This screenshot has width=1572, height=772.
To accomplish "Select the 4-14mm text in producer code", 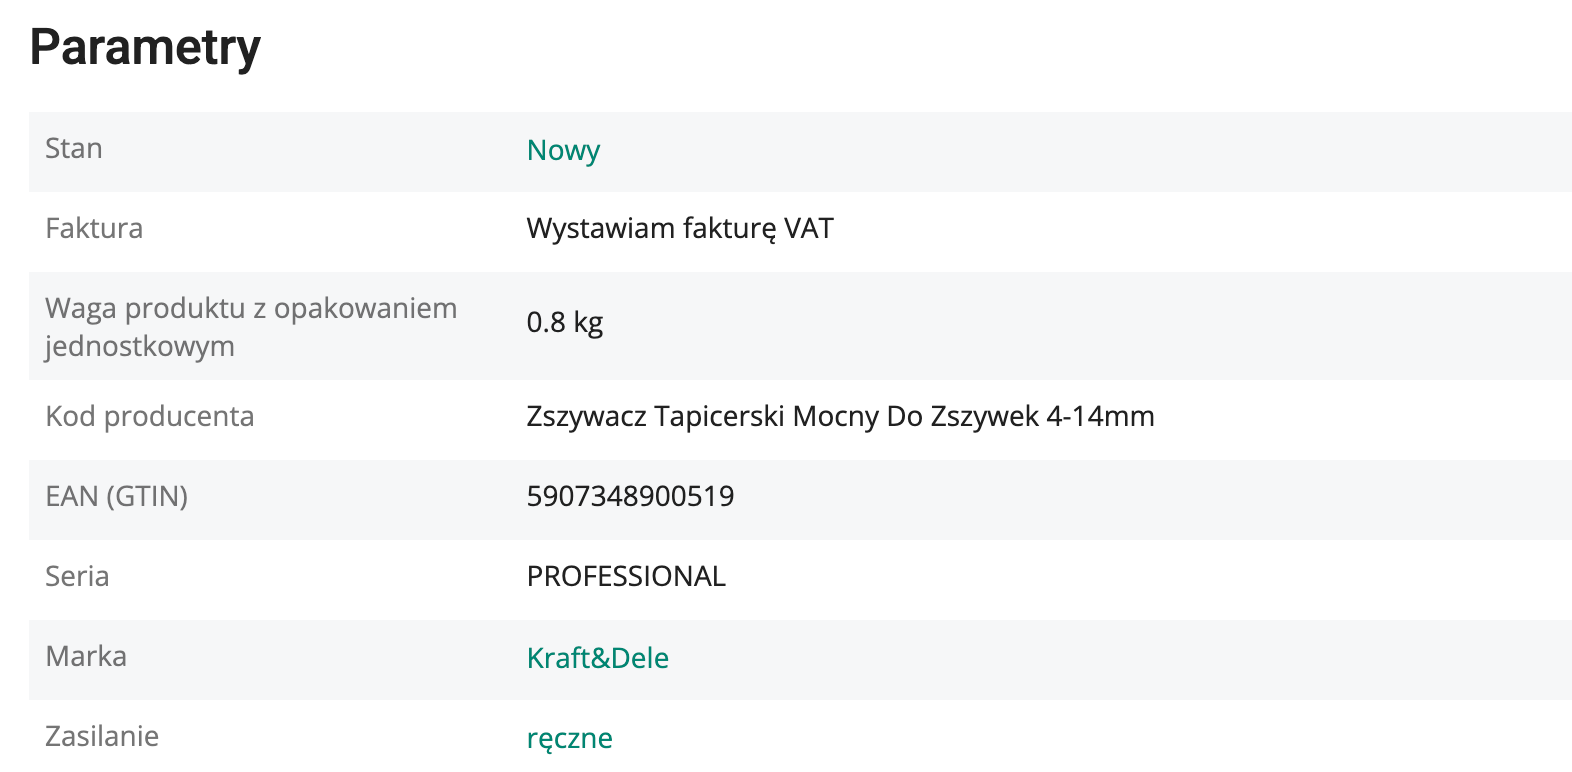I will [x=1100, y=416].
